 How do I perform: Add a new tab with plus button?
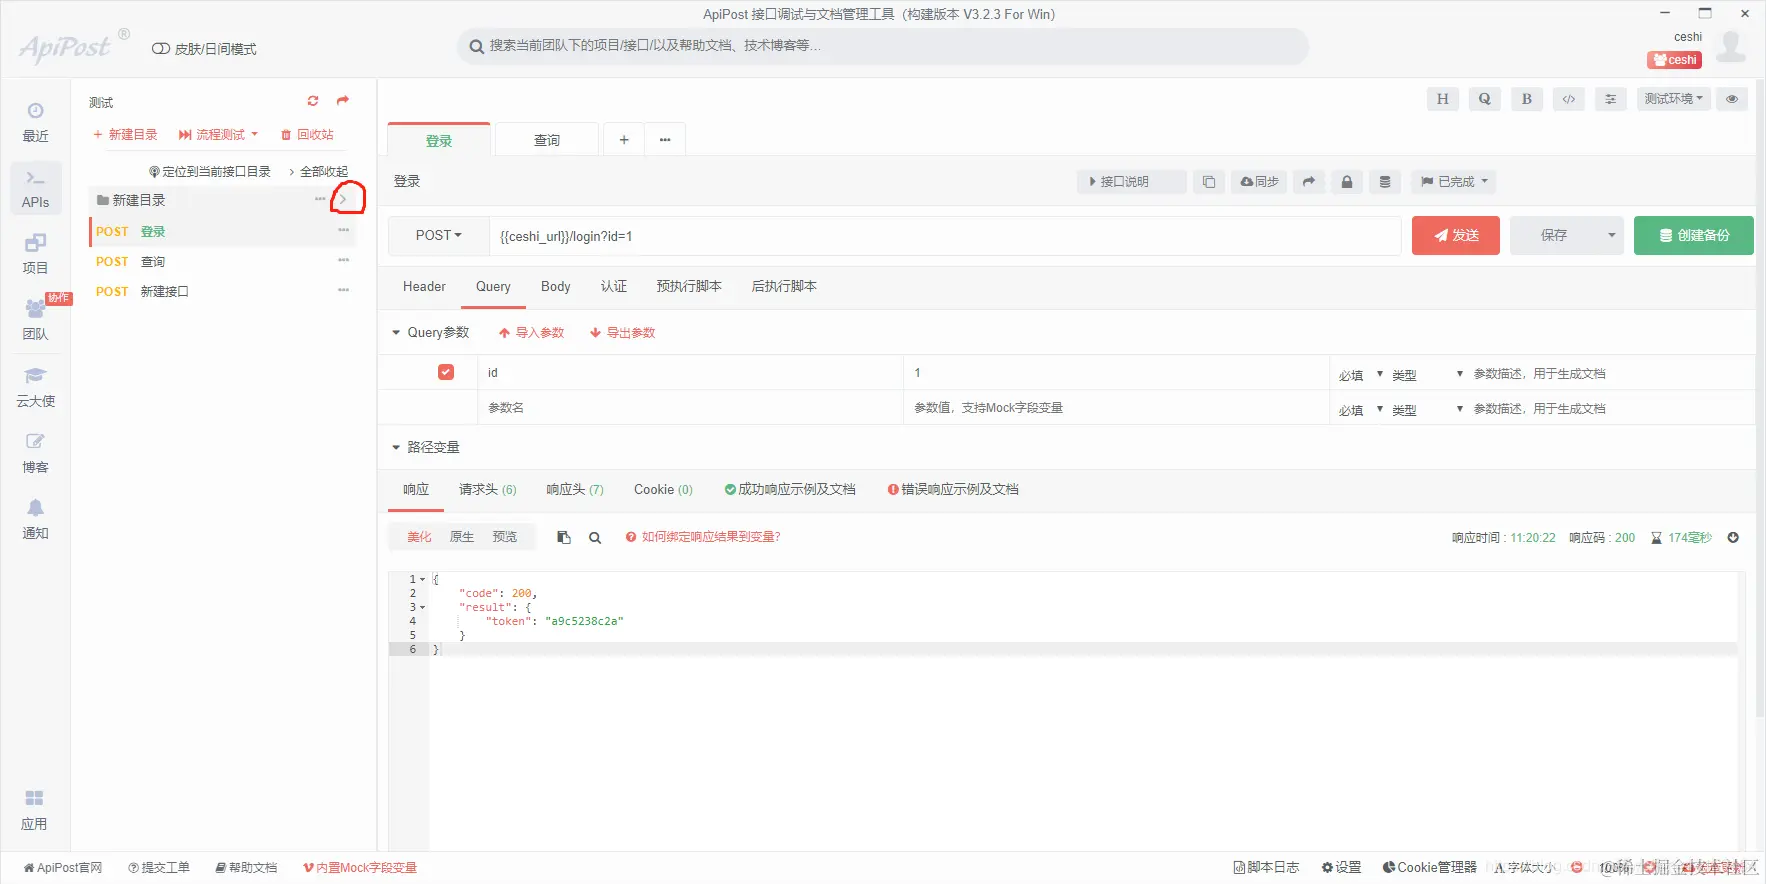coord(624,140)
